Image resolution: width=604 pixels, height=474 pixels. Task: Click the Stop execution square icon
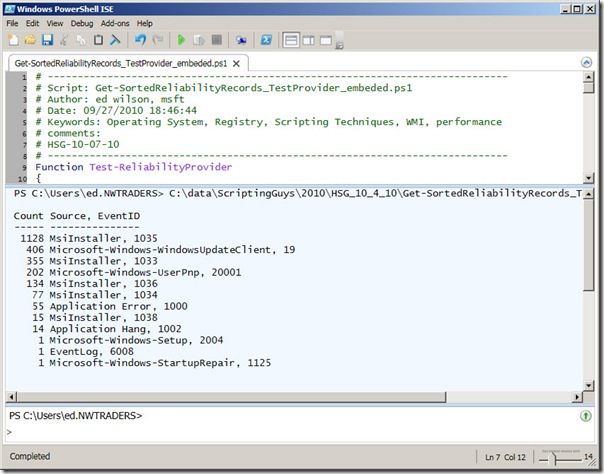tap(217, 40)
